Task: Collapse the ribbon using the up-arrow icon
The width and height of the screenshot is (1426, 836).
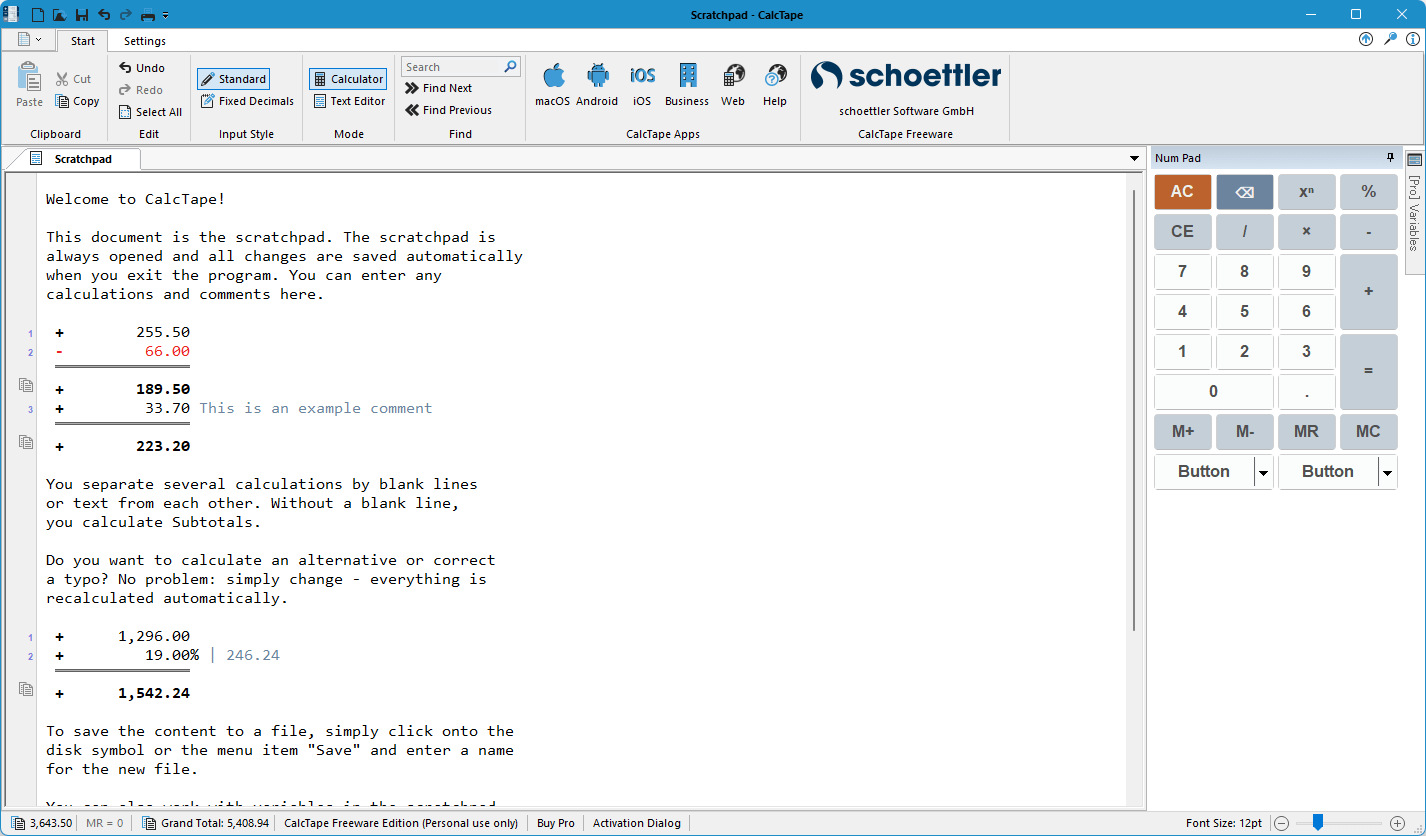Action: [x=1366, y=39]
